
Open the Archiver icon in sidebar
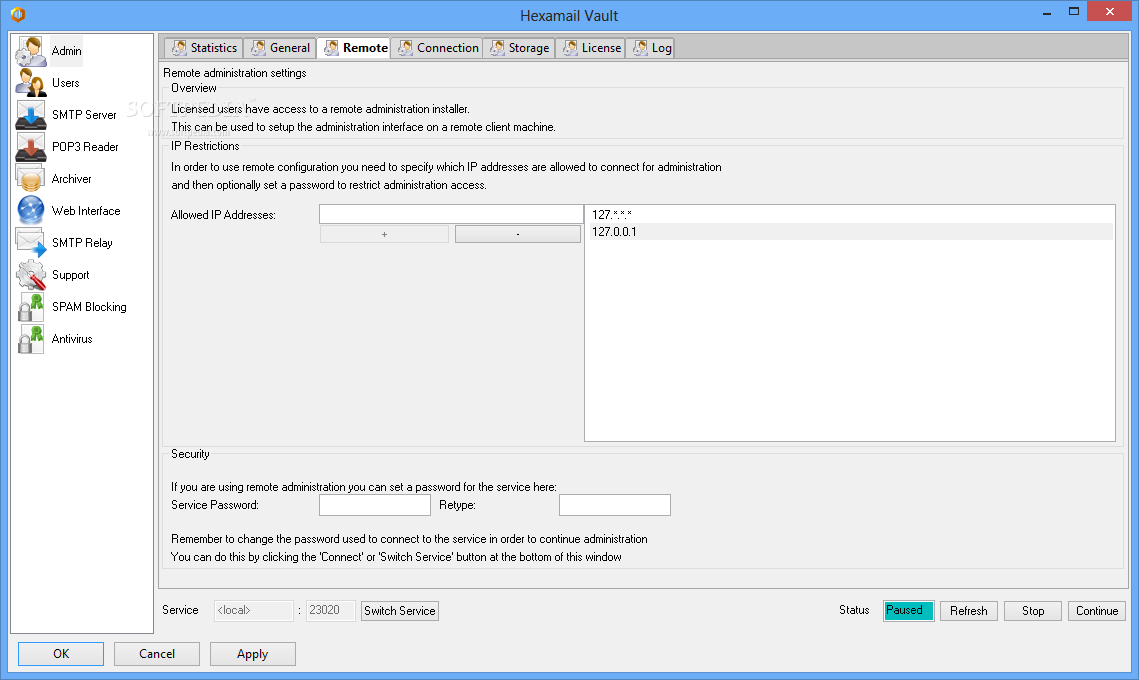[x=31, y=179]
